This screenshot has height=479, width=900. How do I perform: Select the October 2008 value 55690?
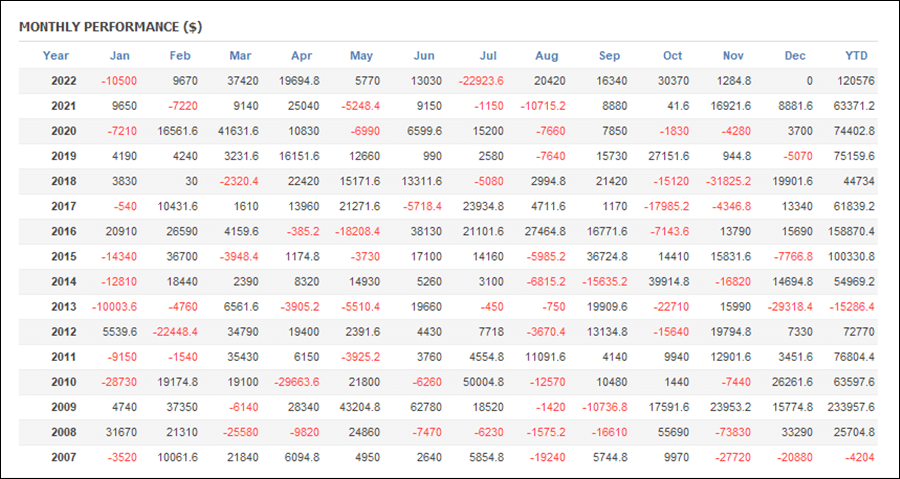675,432
